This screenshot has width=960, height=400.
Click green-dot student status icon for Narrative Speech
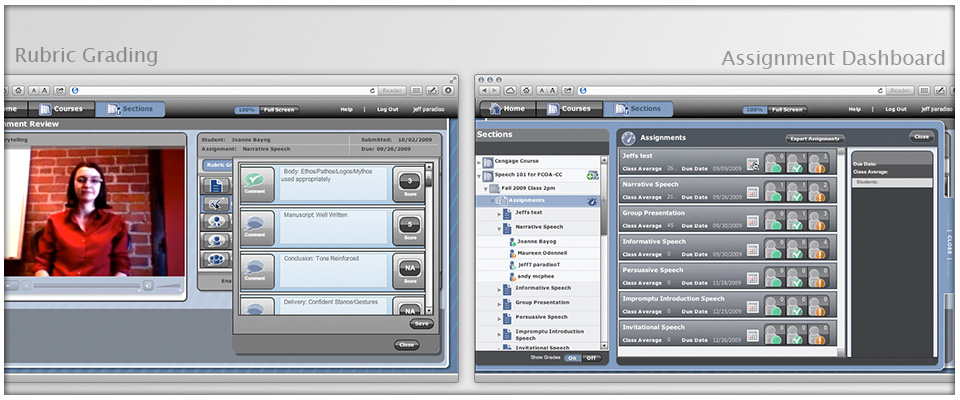(x=773, y=192)
